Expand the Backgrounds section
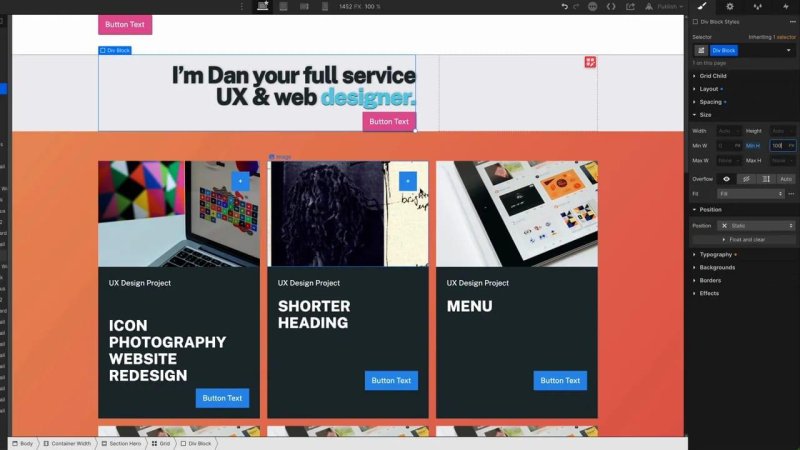Screen dimensions: 800x450 (x=717, y=267)
